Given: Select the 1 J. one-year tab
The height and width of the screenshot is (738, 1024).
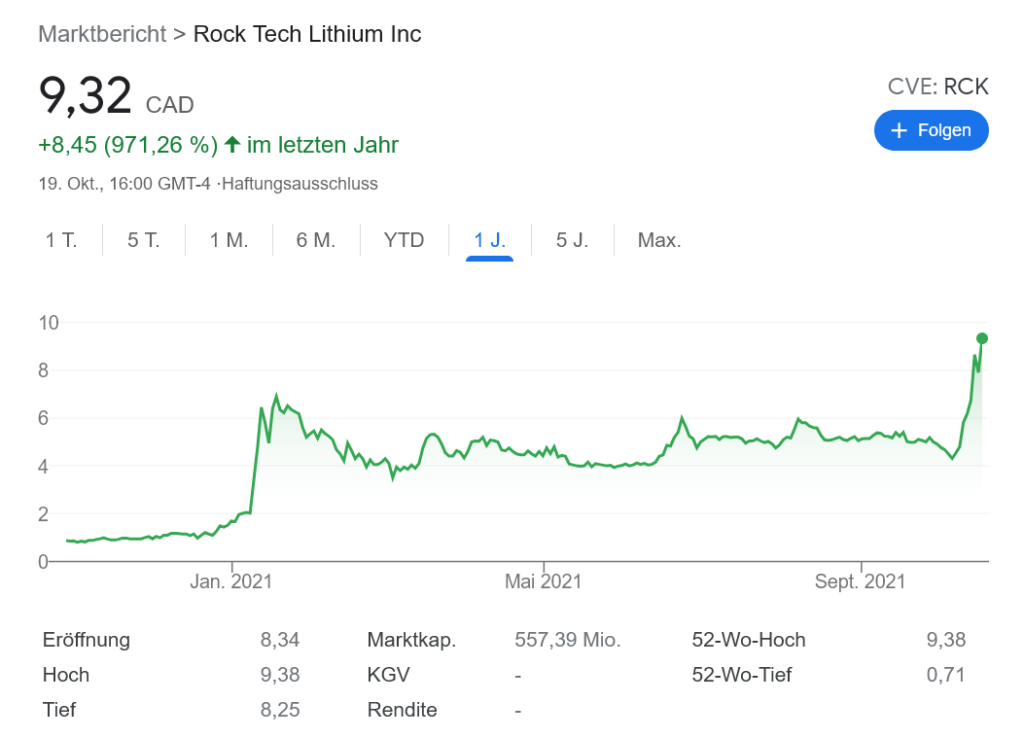Looking at the screenshot, I should (489, 240).
